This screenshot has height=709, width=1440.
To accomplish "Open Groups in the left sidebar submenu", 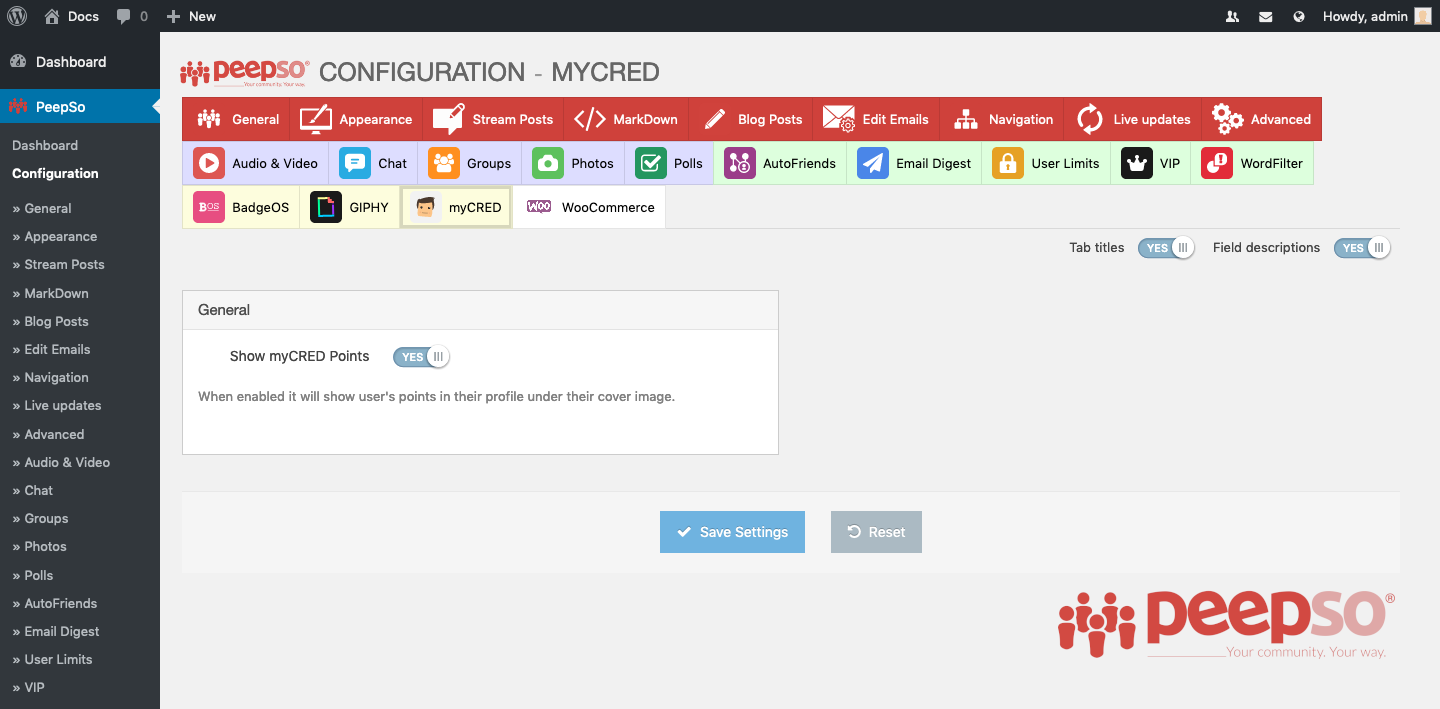I will click(40, 518).
